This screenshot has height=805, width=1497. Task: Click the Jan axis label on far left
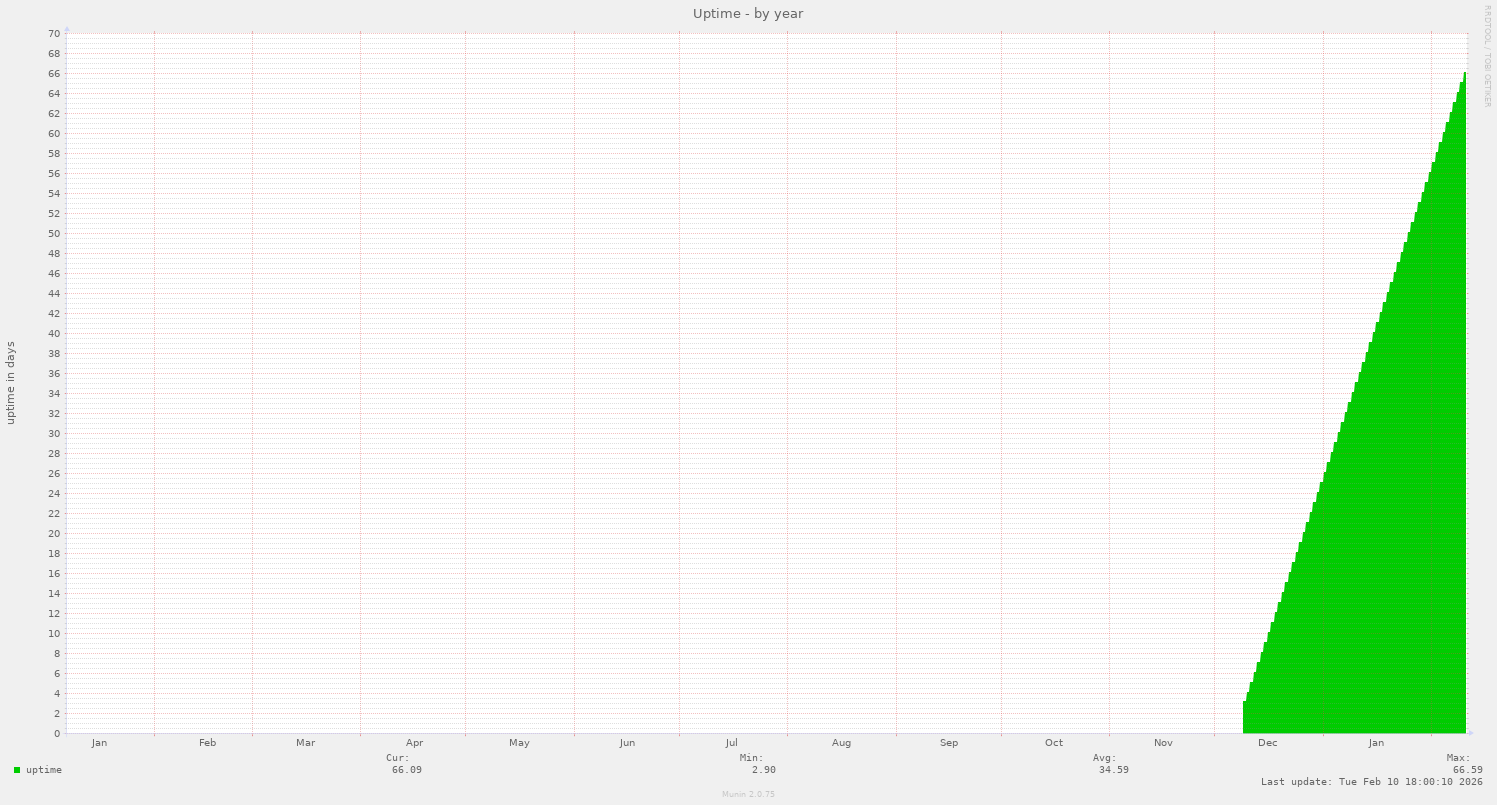point(99,743)
